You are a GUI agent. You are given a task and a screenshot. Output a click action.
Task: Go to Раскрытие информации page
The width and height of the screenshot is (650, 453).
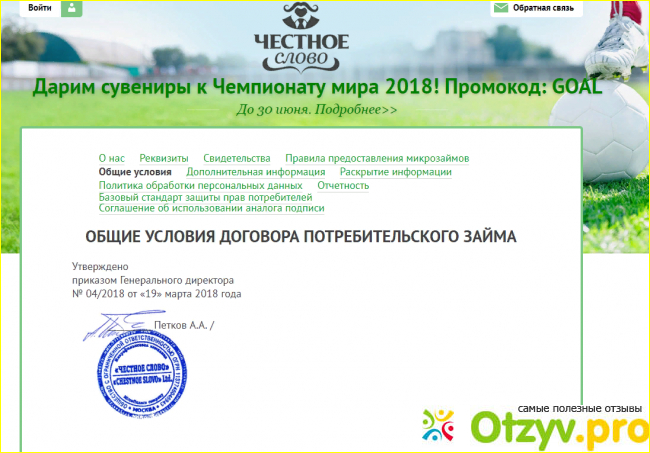click(395, 172)
